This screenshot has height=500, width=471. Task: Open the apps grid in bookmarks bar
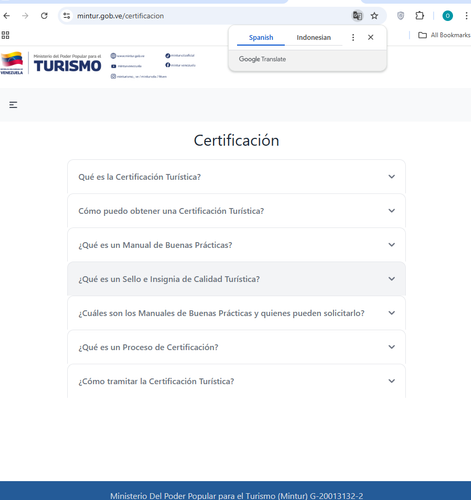[5, 35]
